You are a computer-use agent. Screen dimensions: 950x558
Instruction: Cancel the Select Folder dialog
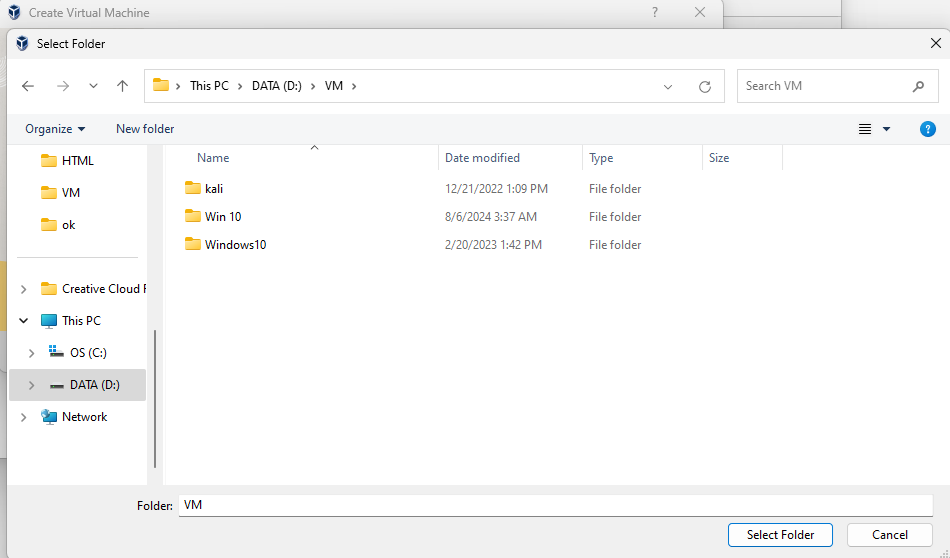(x=889, y=535)
